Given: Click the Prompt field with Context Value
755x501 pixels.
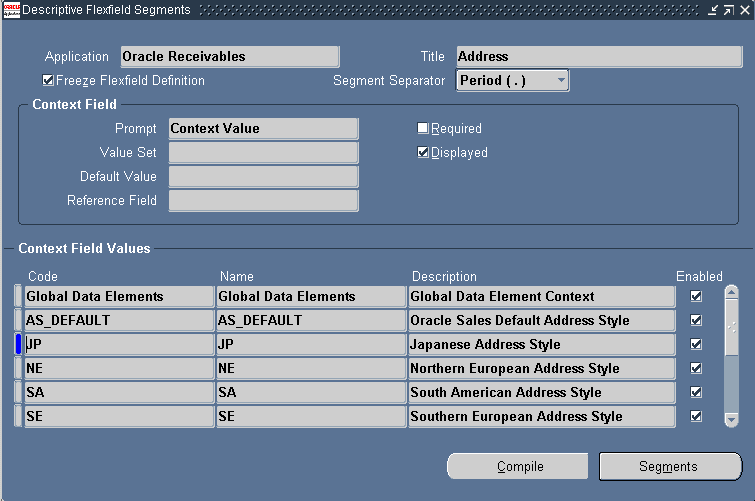Looking at the screenshot, I should pyautogui.click(x=263, y=129).
